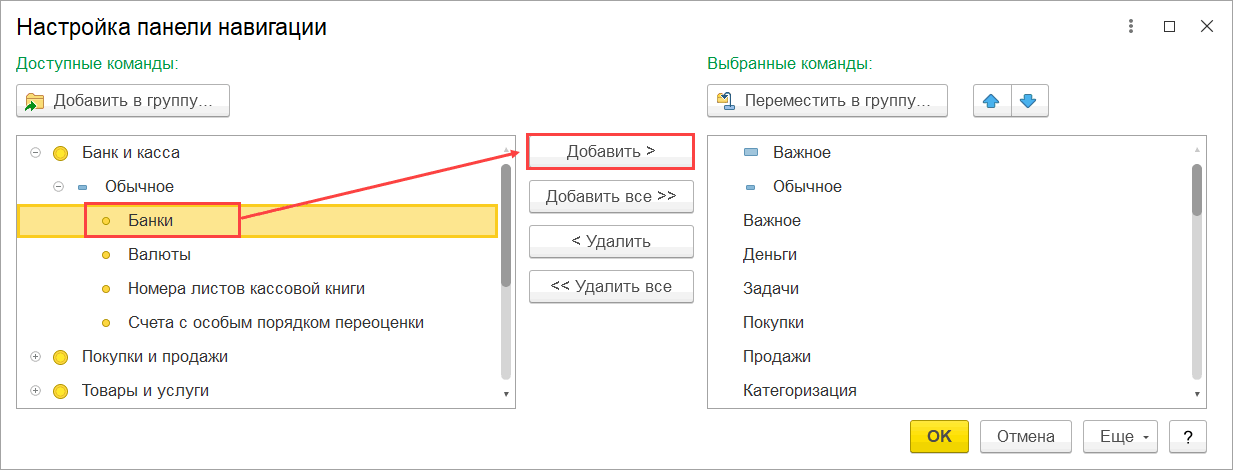Select the Банк и касса coin icon
Image resolution: width=1233 pixels, height=470 pixels.
60,153
